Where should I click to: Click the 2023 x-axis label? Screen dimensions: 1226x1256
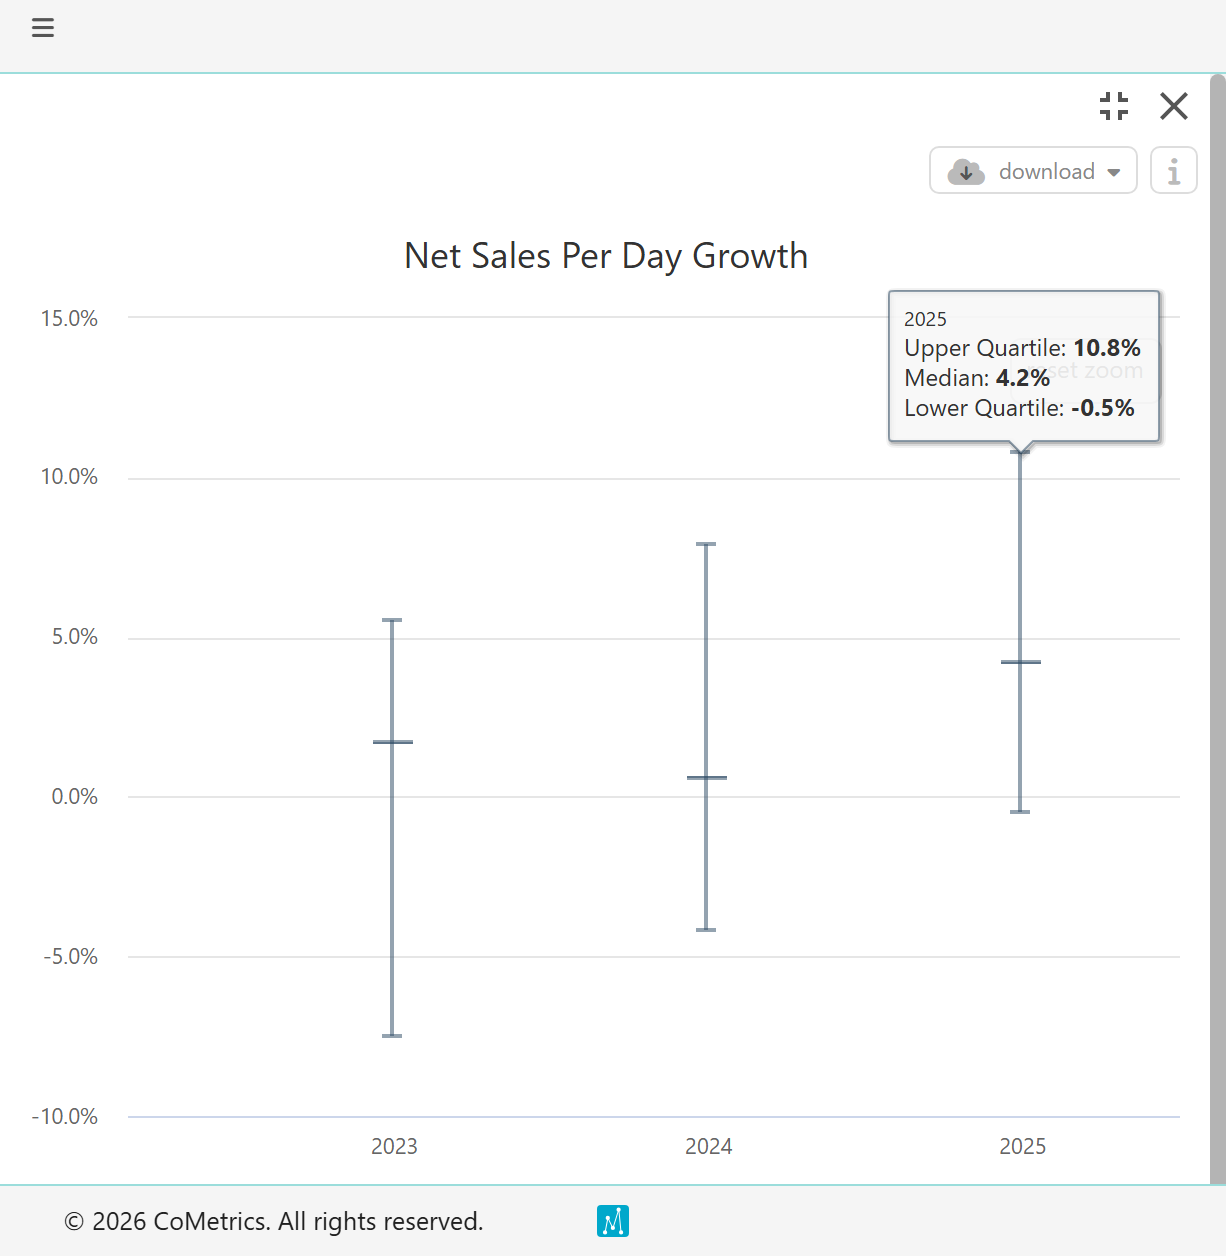click(x=394, y=1146)
